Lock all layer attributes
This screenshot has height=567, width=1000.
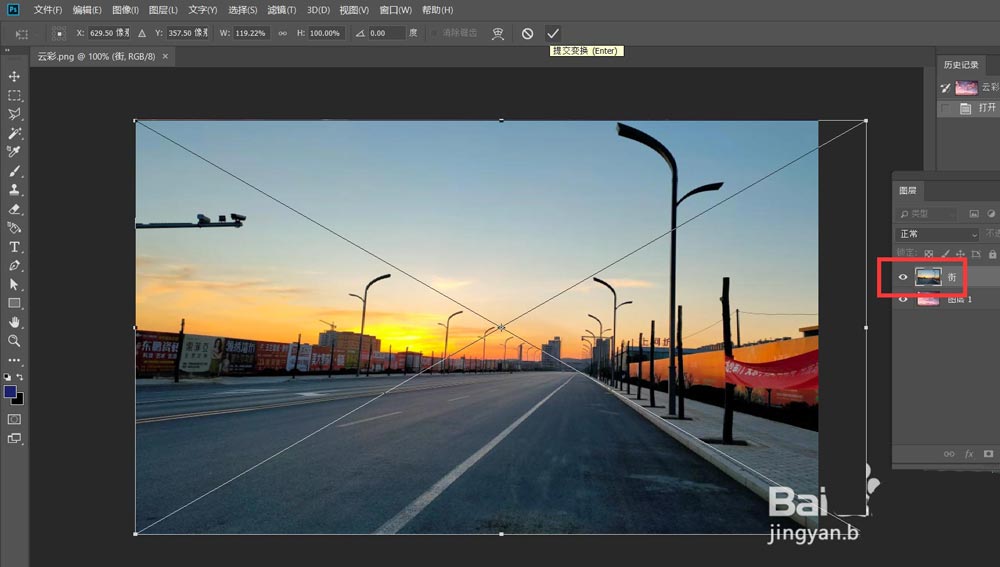[992, 254]
